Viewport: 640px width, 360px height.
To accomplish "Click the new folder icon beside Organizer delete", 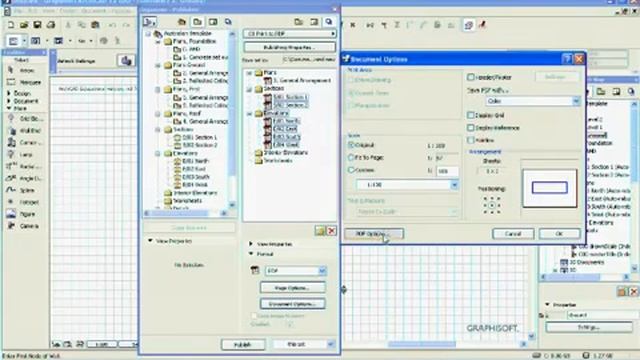I will (x=320, y=231).
